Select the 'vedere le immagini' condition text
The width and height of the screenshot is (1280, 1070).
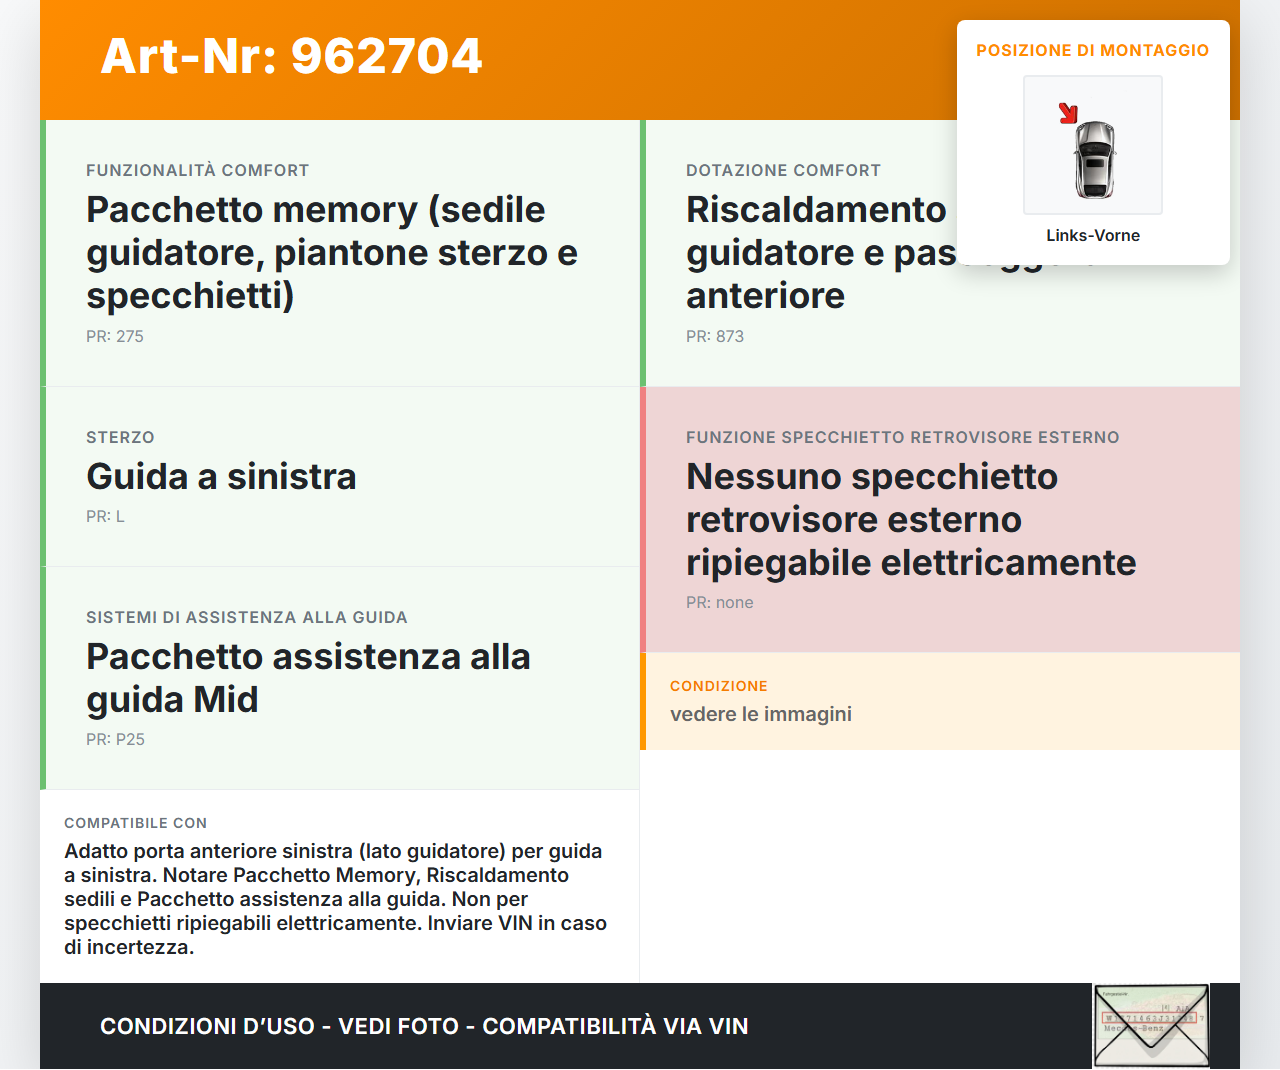(x=761, y=714)
